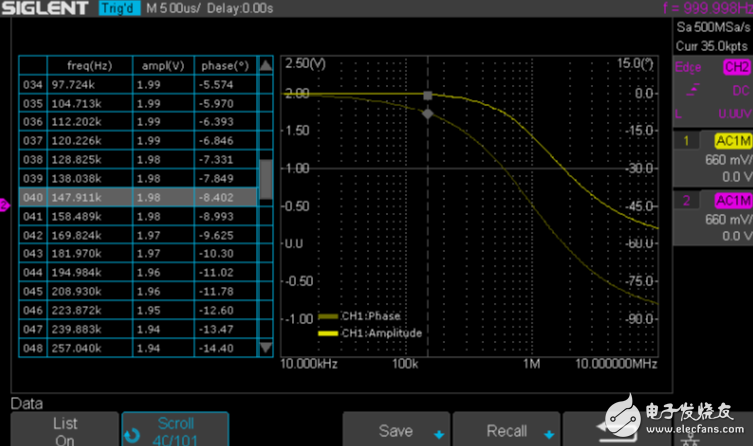Click the square amplitude cursor marker on plot
753x446 pixels.
coord(429,96)
